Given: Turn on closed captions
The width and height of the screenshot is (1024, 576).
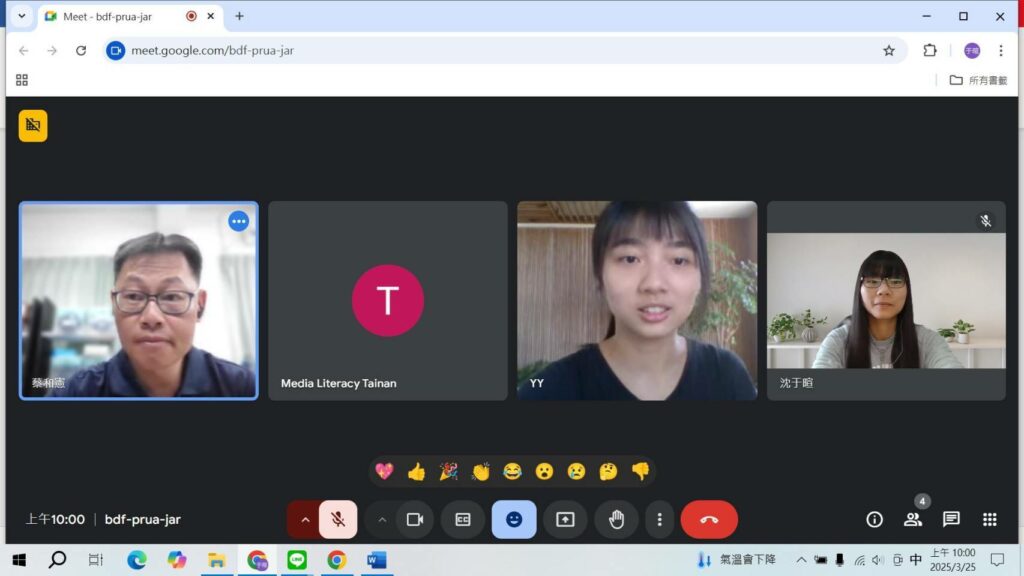Looking at the screenshot, I should [463, 520].
